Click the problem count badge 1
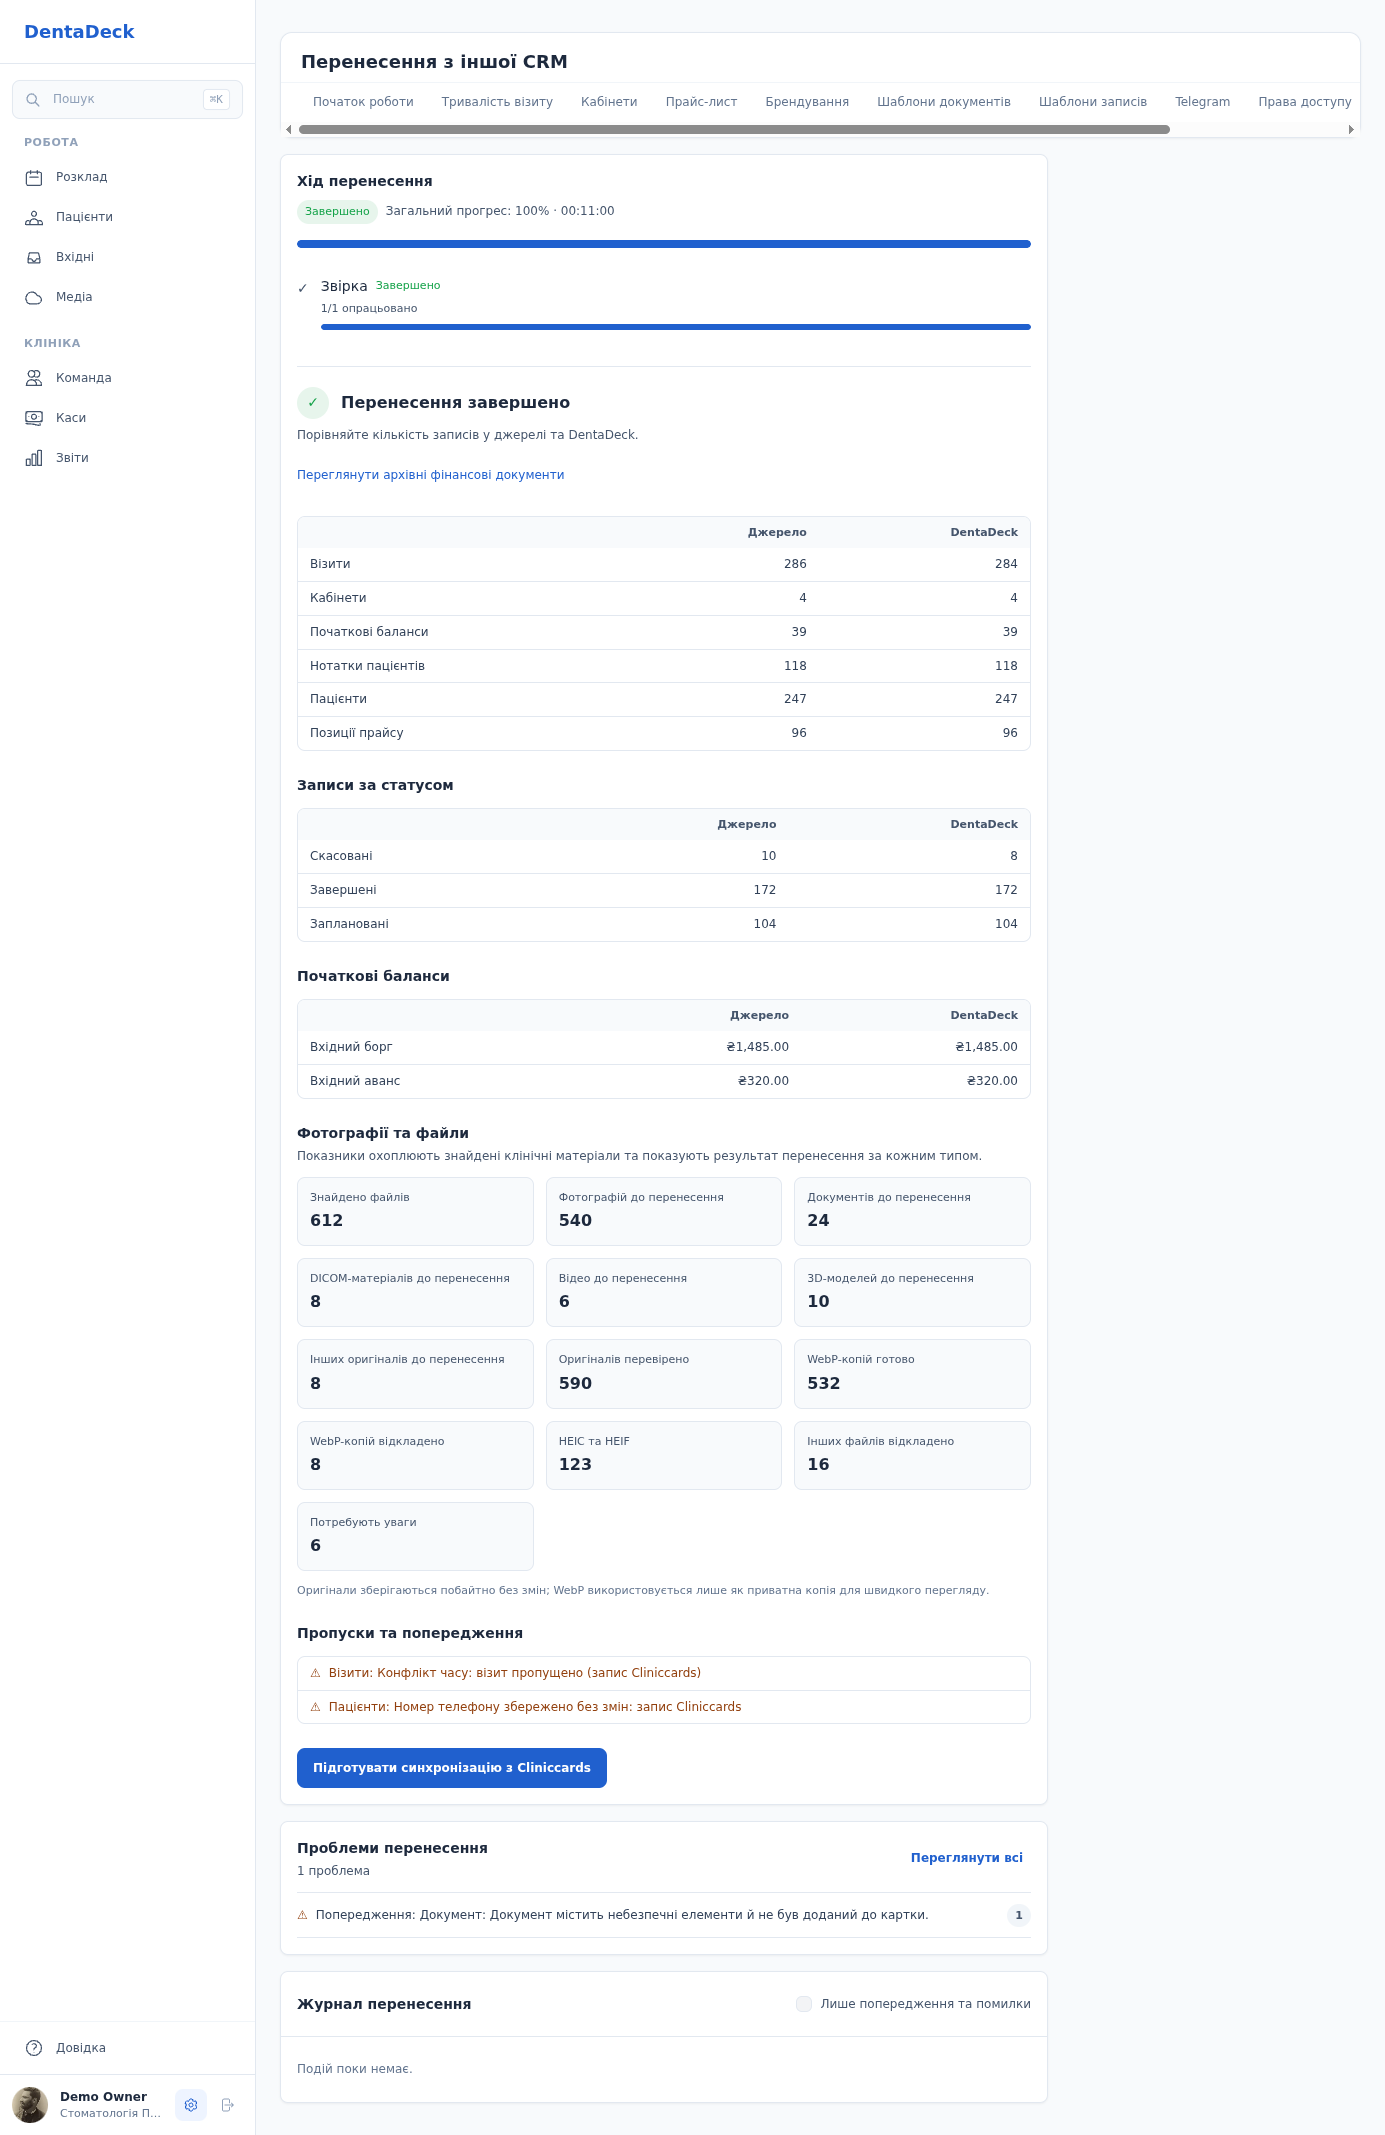Image resolution: width=1385 pixels, height=2135 pixels. 1019,1916
